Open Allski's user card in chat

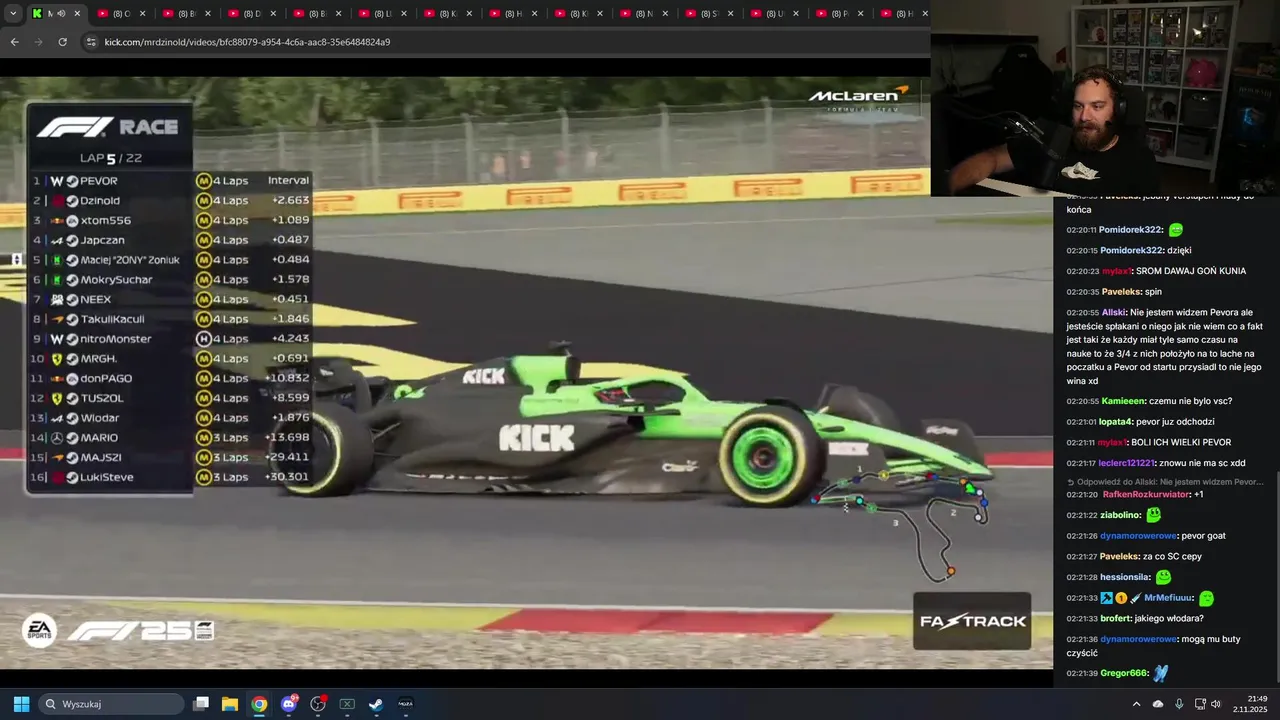click(1114, 312)
